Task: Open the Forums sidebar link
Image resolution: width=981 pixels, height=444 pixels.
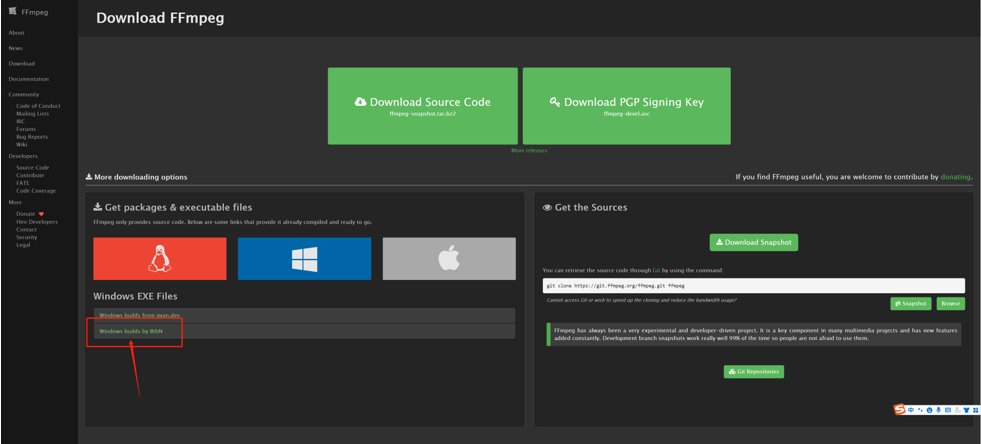Action: (26, 129)
